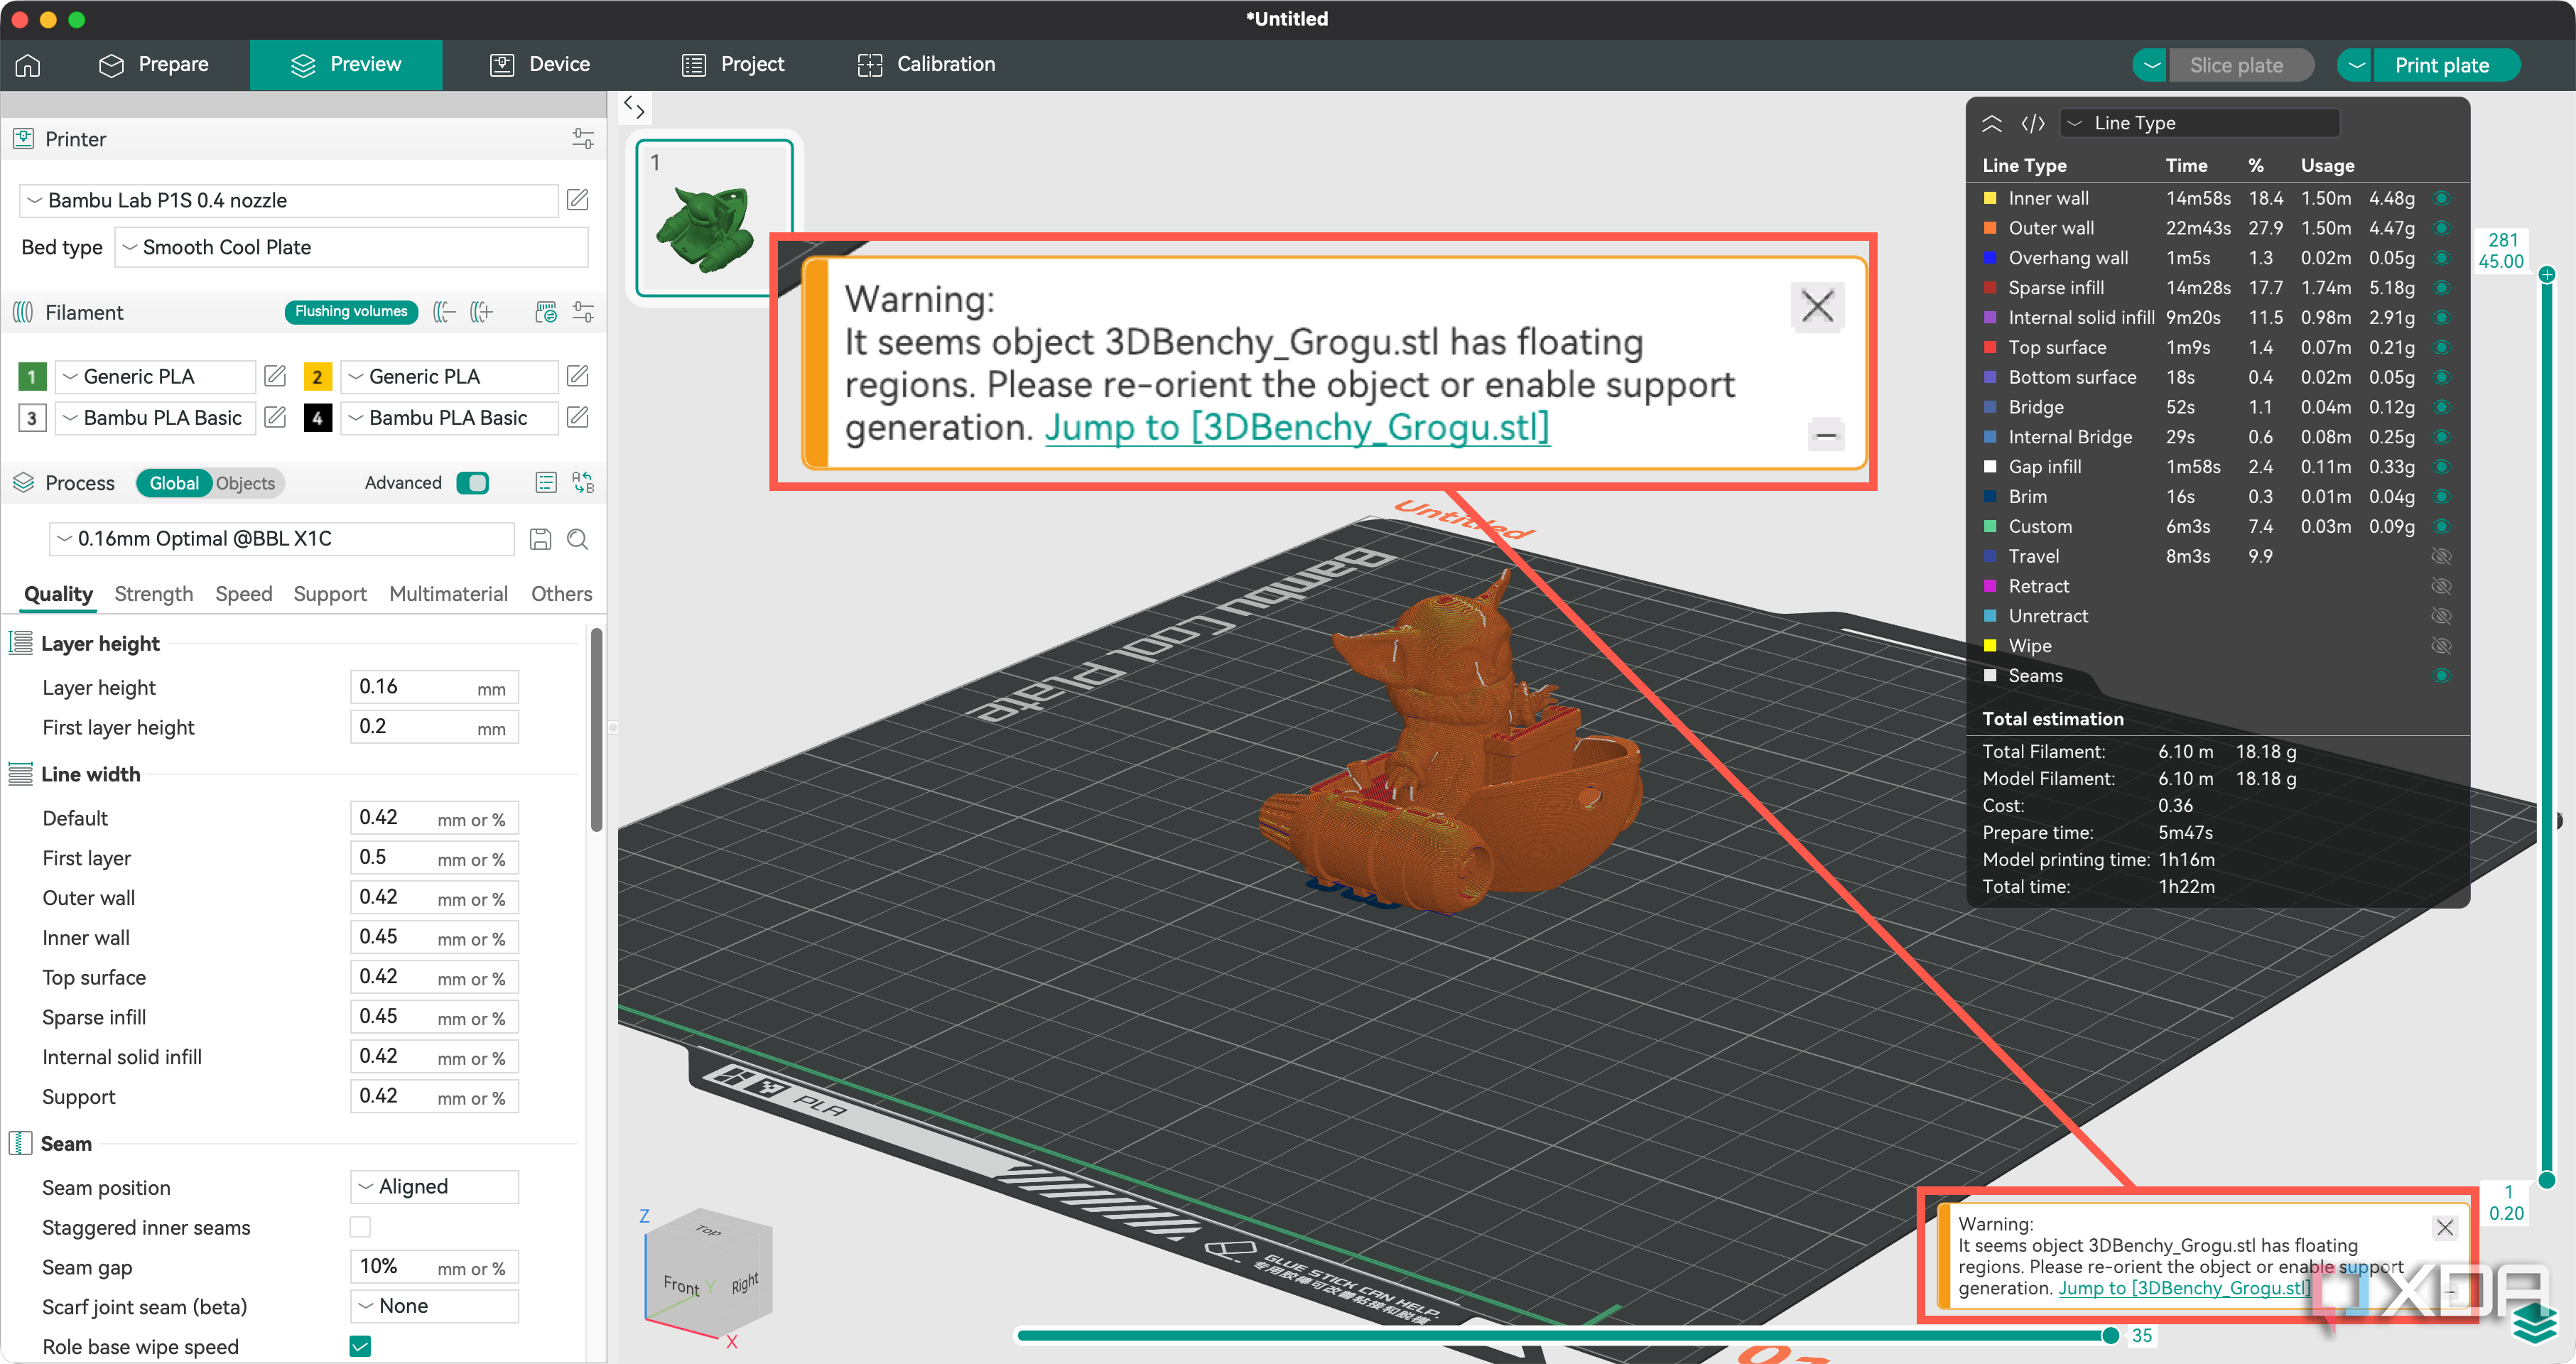Open printer settings adjust icon

pos(583,139)
